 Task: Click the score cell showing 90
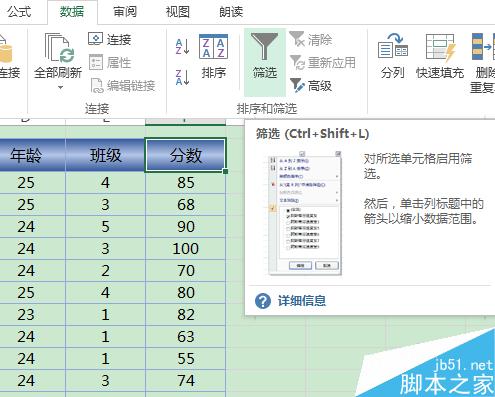[x=186, y=227]
